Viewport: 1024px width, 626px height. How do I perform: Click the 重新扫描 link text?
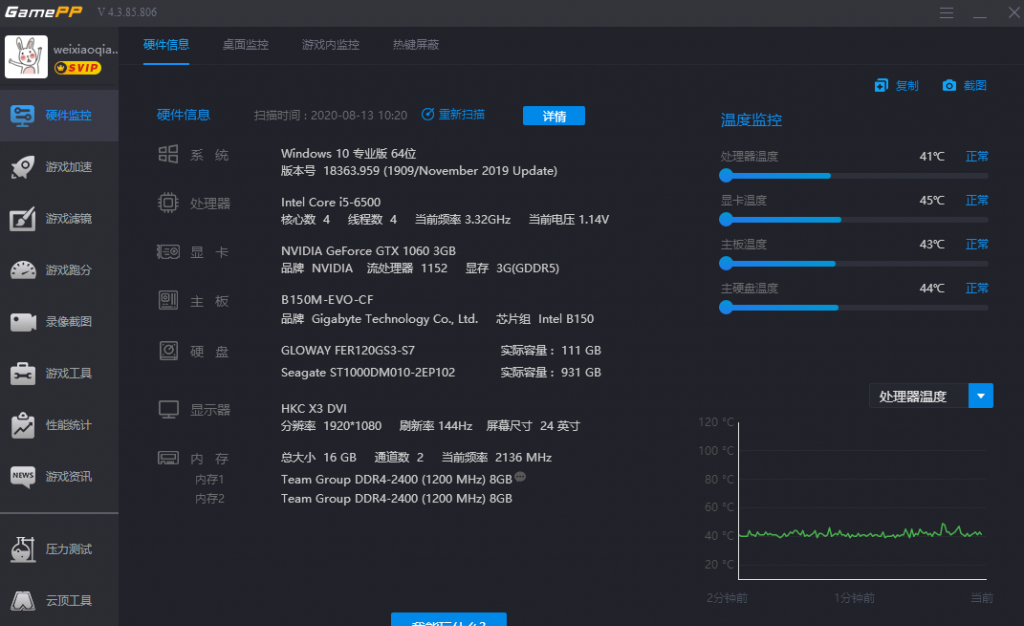coord(462,114)
